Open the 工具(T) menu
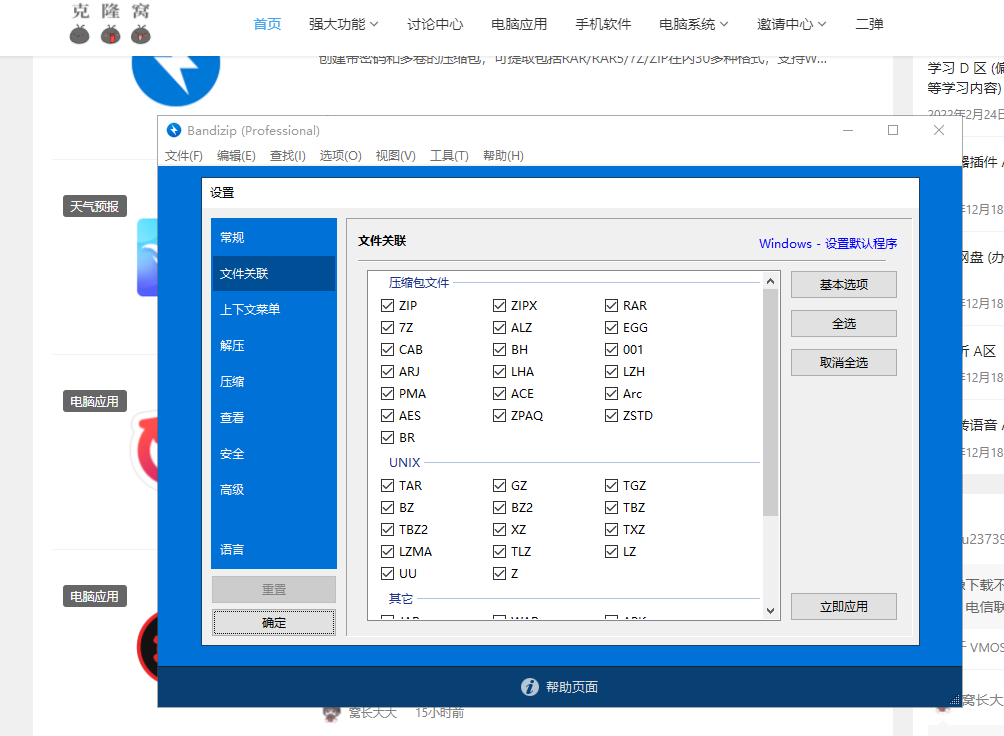 pyautogui.click(x=449, y=156)
